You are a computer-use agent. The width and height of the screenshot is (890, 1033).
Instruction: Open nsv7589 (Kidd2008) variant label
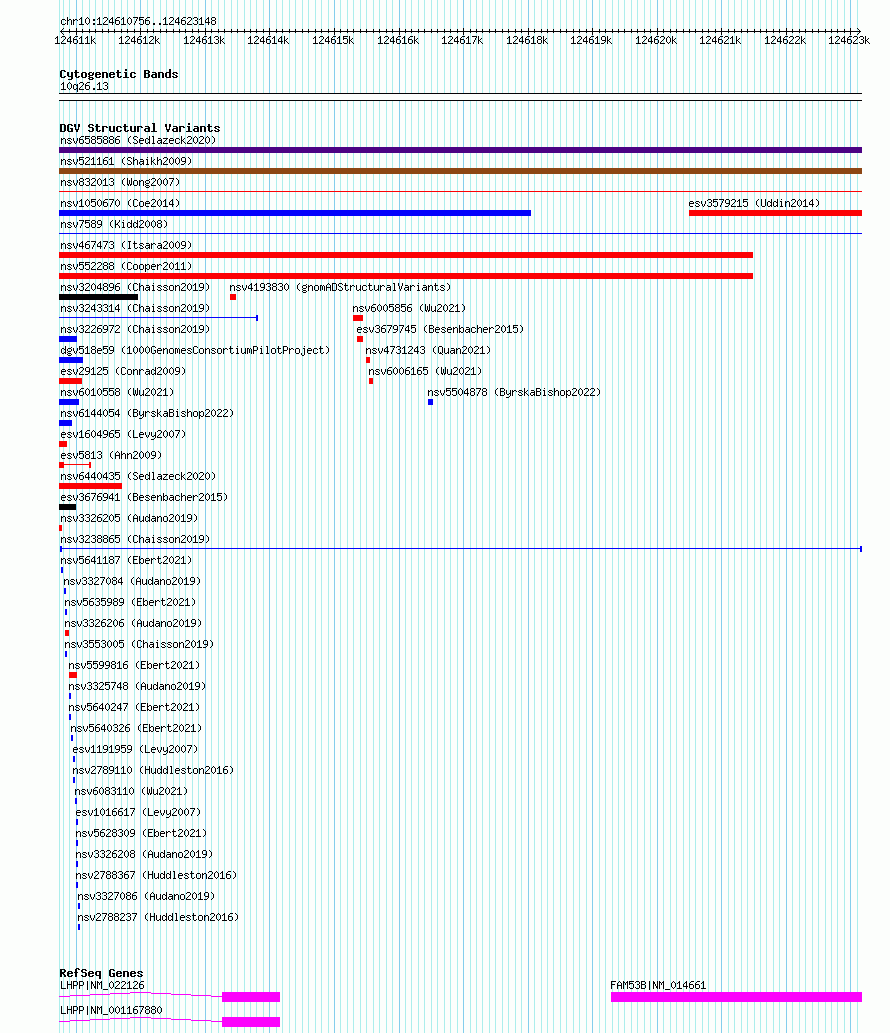click(x=114, y=225)
